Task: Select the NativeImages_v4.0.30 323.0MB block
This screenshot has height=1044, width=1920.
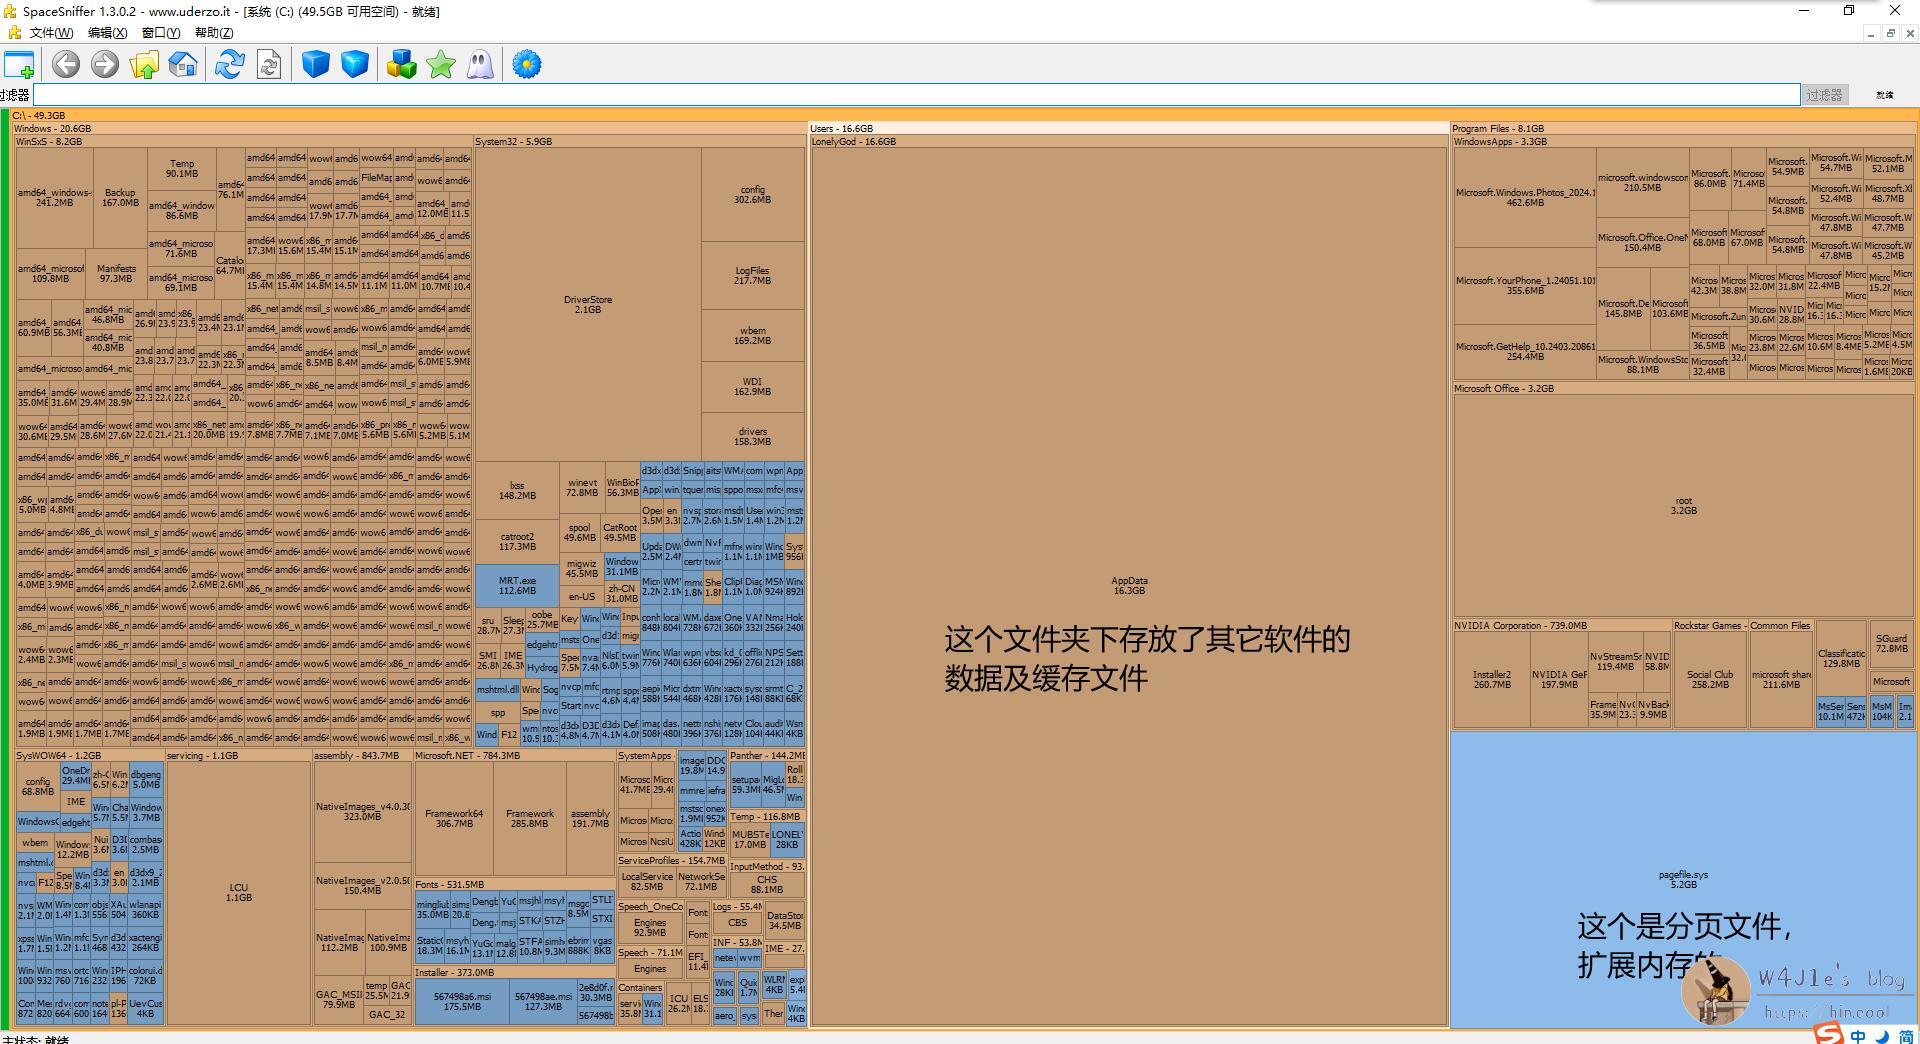Action: pyautogui.click(x=362, y=811)
